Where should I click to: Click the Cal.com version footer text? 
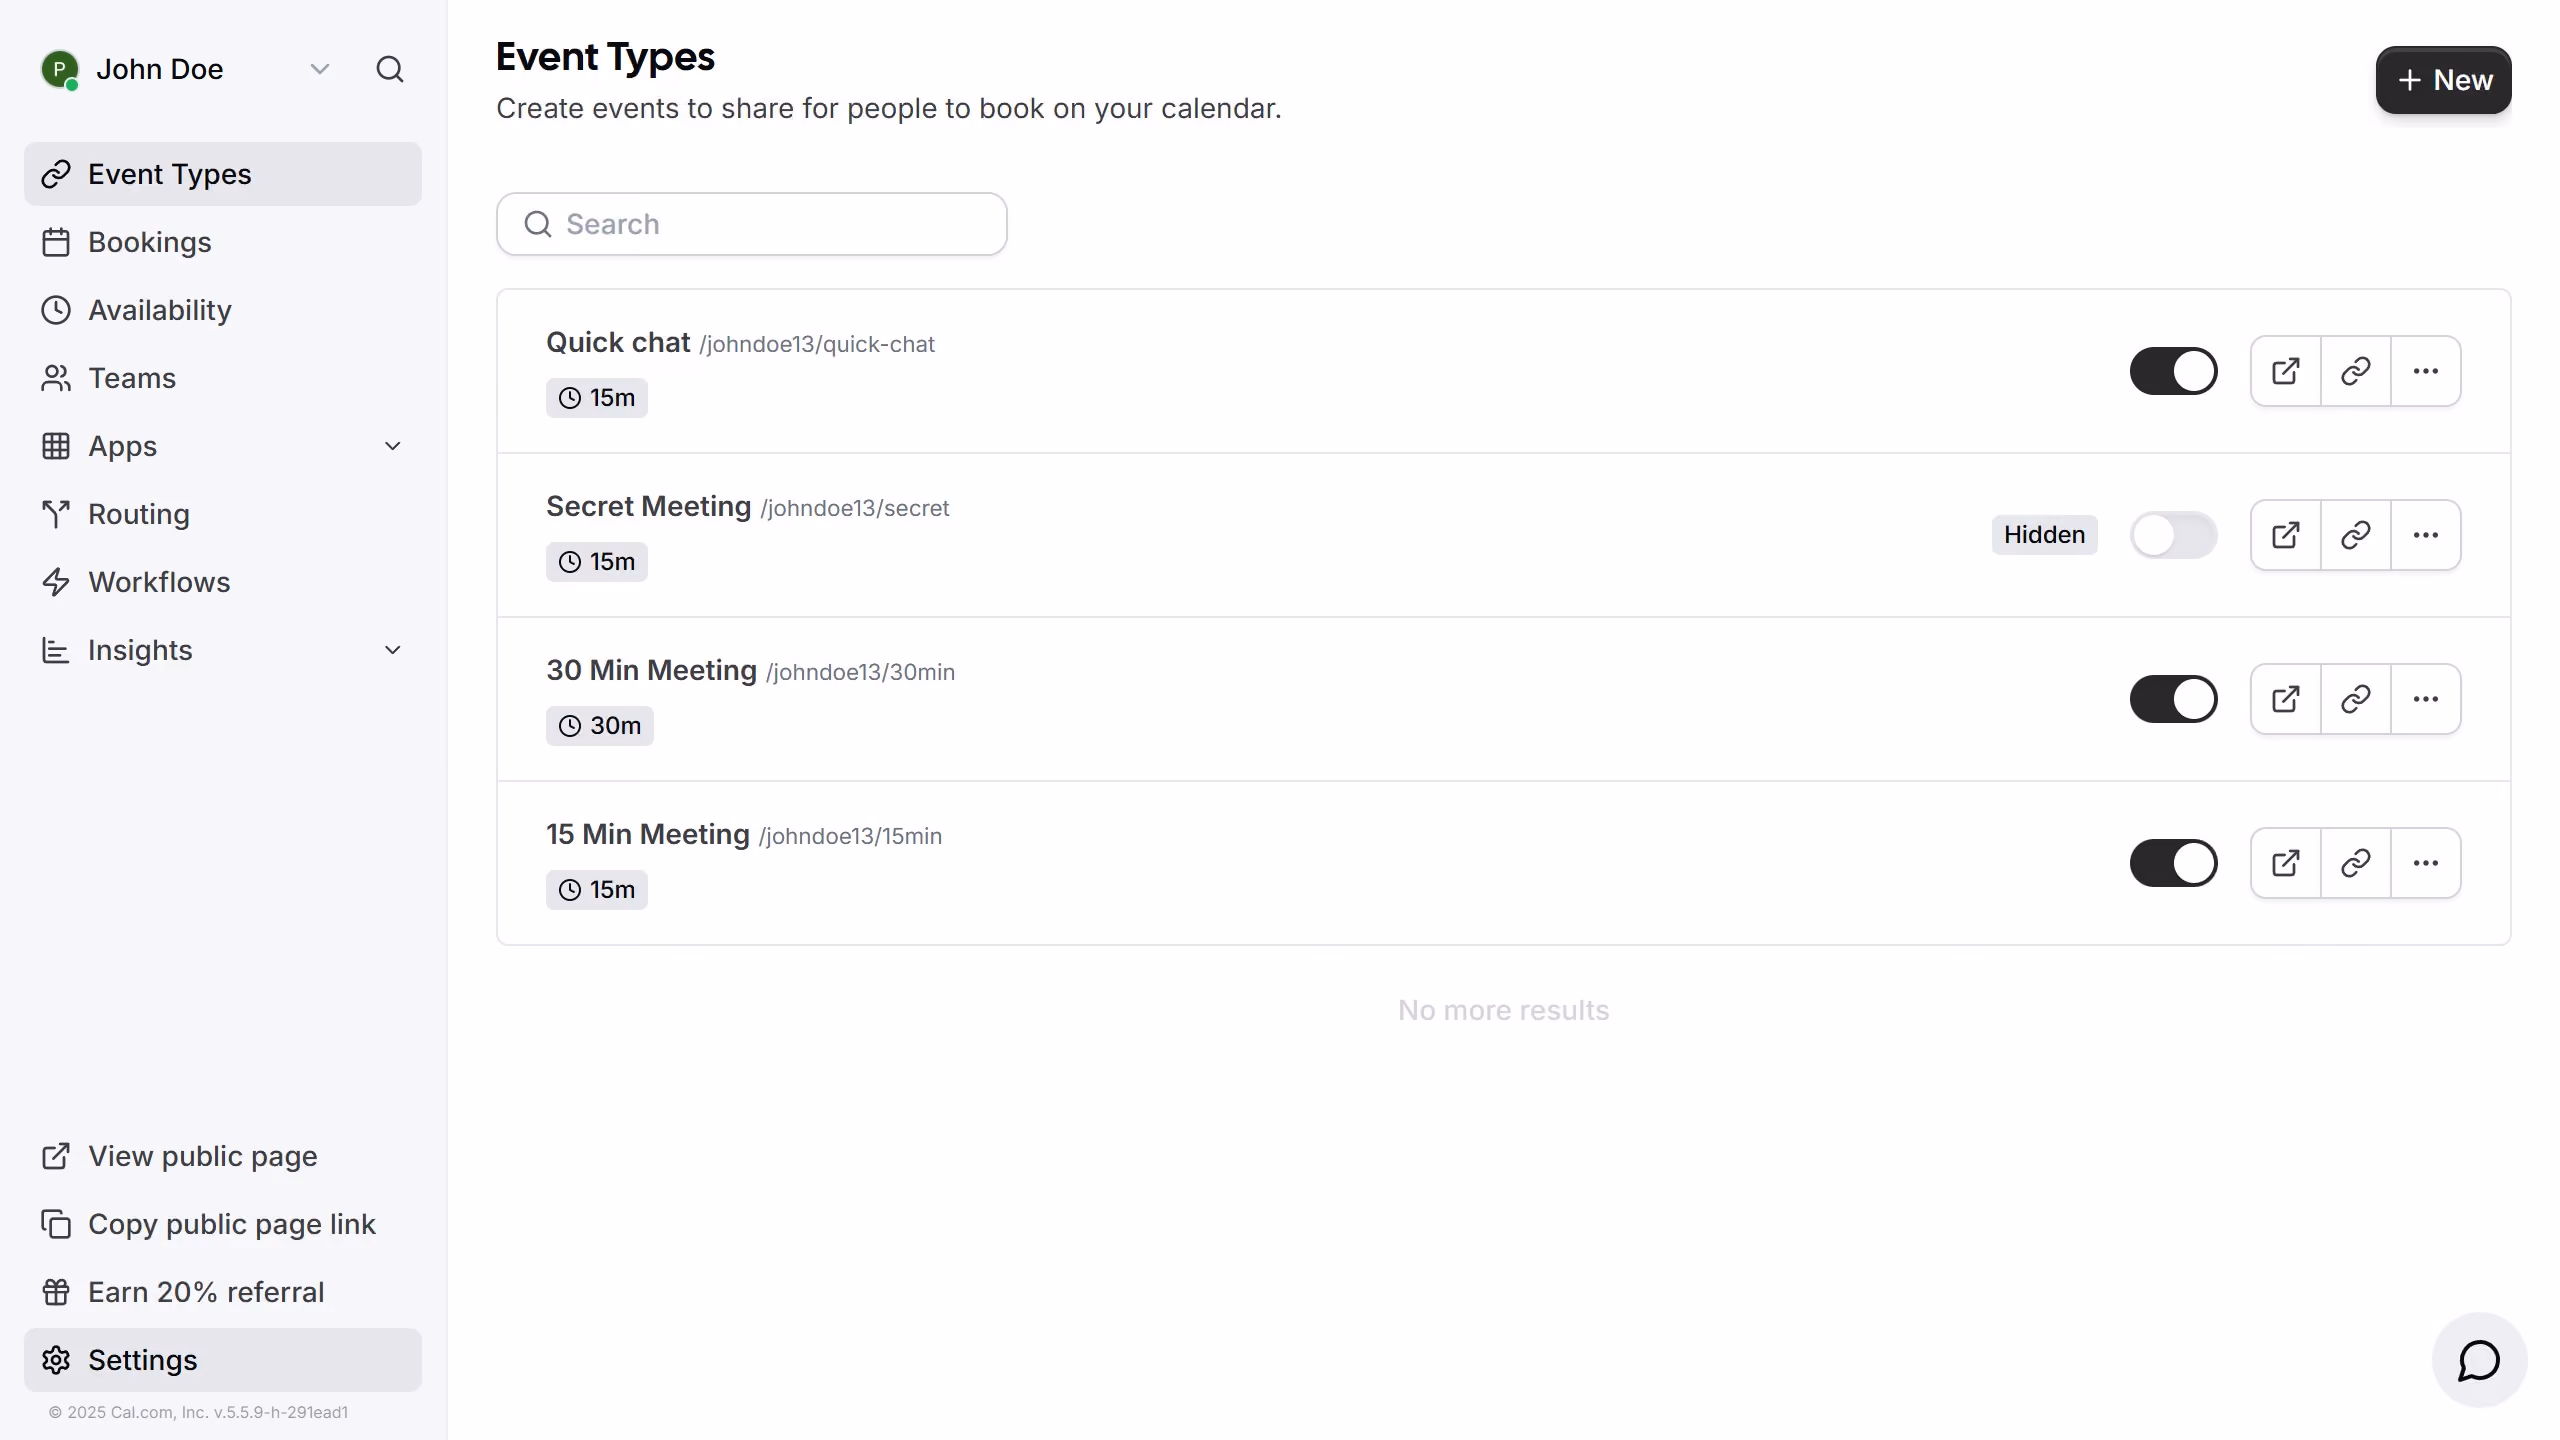198,1412
